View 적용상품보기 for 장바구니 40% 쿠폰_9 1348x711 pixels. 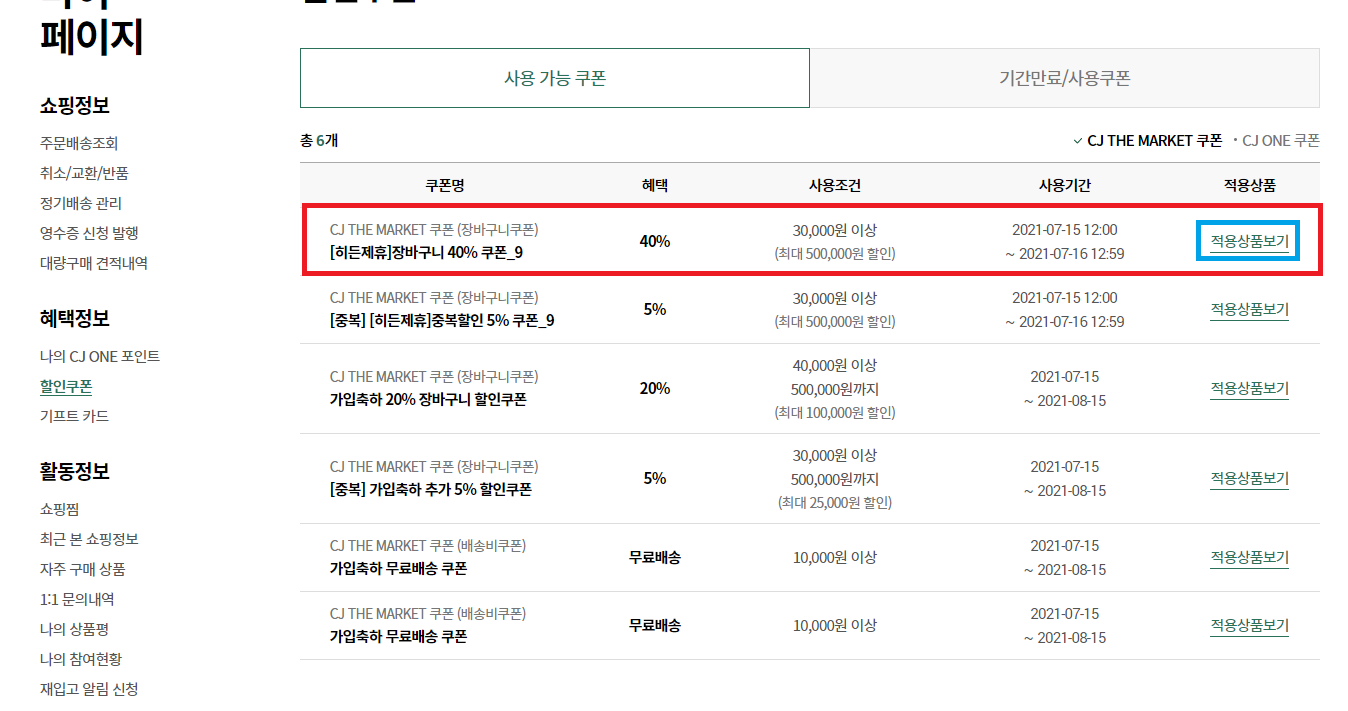[x=1249, y=241]
